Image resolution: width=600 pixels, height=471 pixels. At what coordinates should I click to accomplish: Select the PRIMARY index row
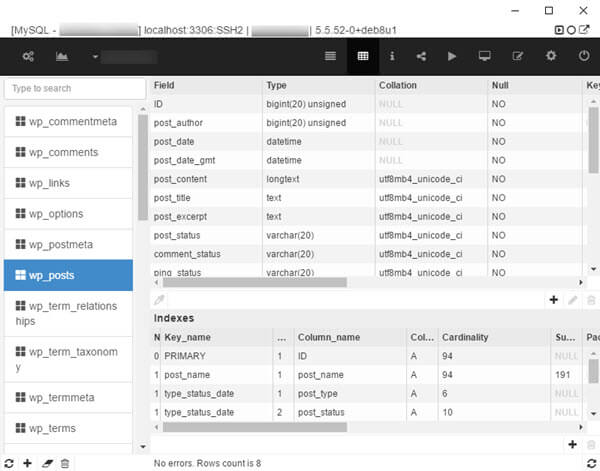pos(367,356)
